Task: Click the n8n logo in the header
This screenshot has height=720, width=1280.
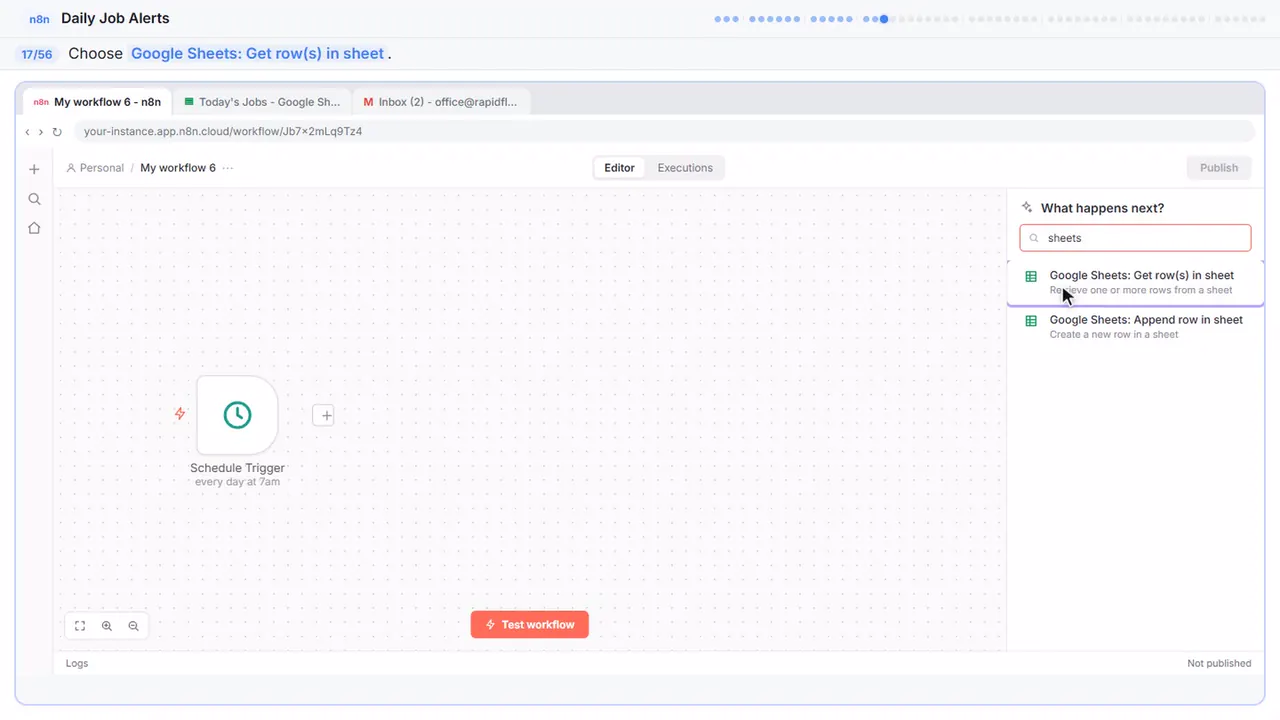Action: point(40,19)
